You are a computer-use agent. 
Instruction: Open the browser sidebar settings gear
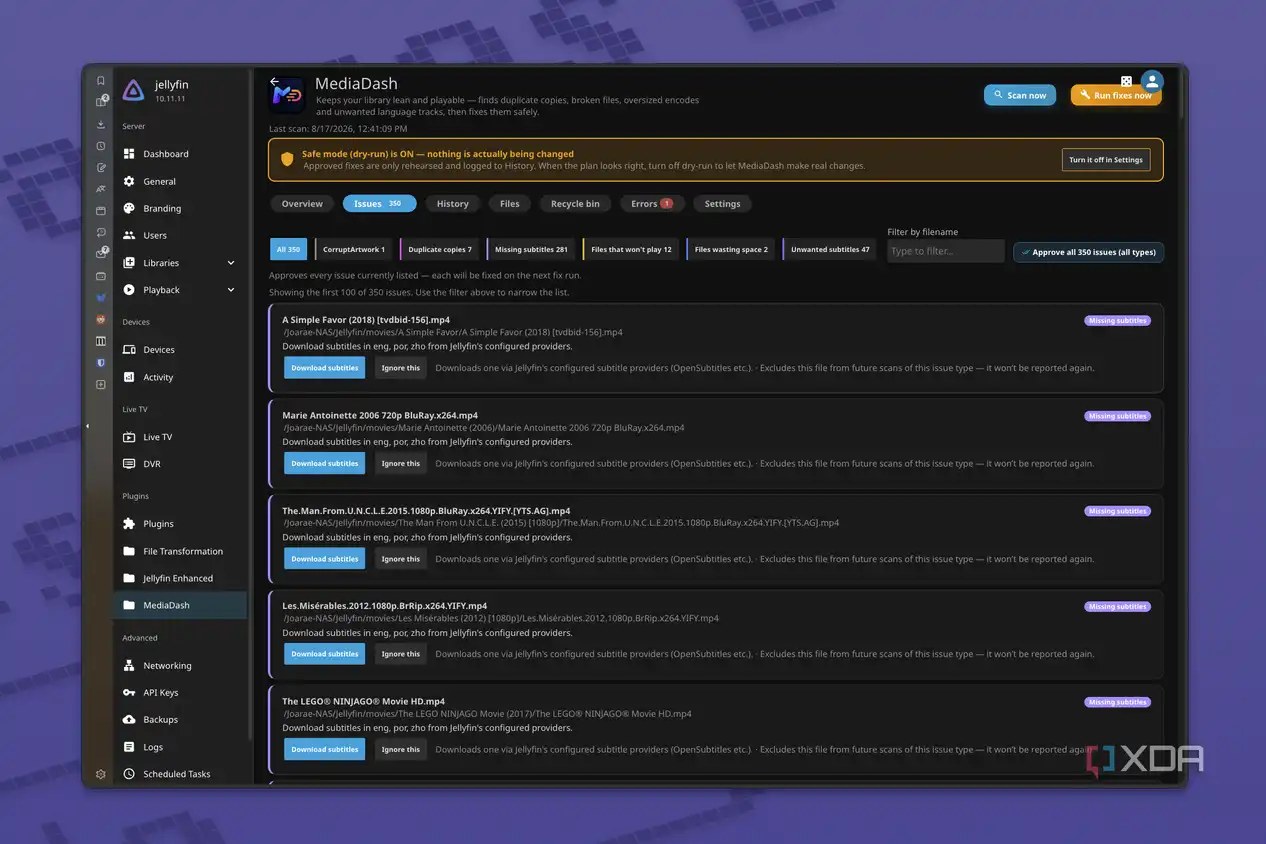pos(101,774)
